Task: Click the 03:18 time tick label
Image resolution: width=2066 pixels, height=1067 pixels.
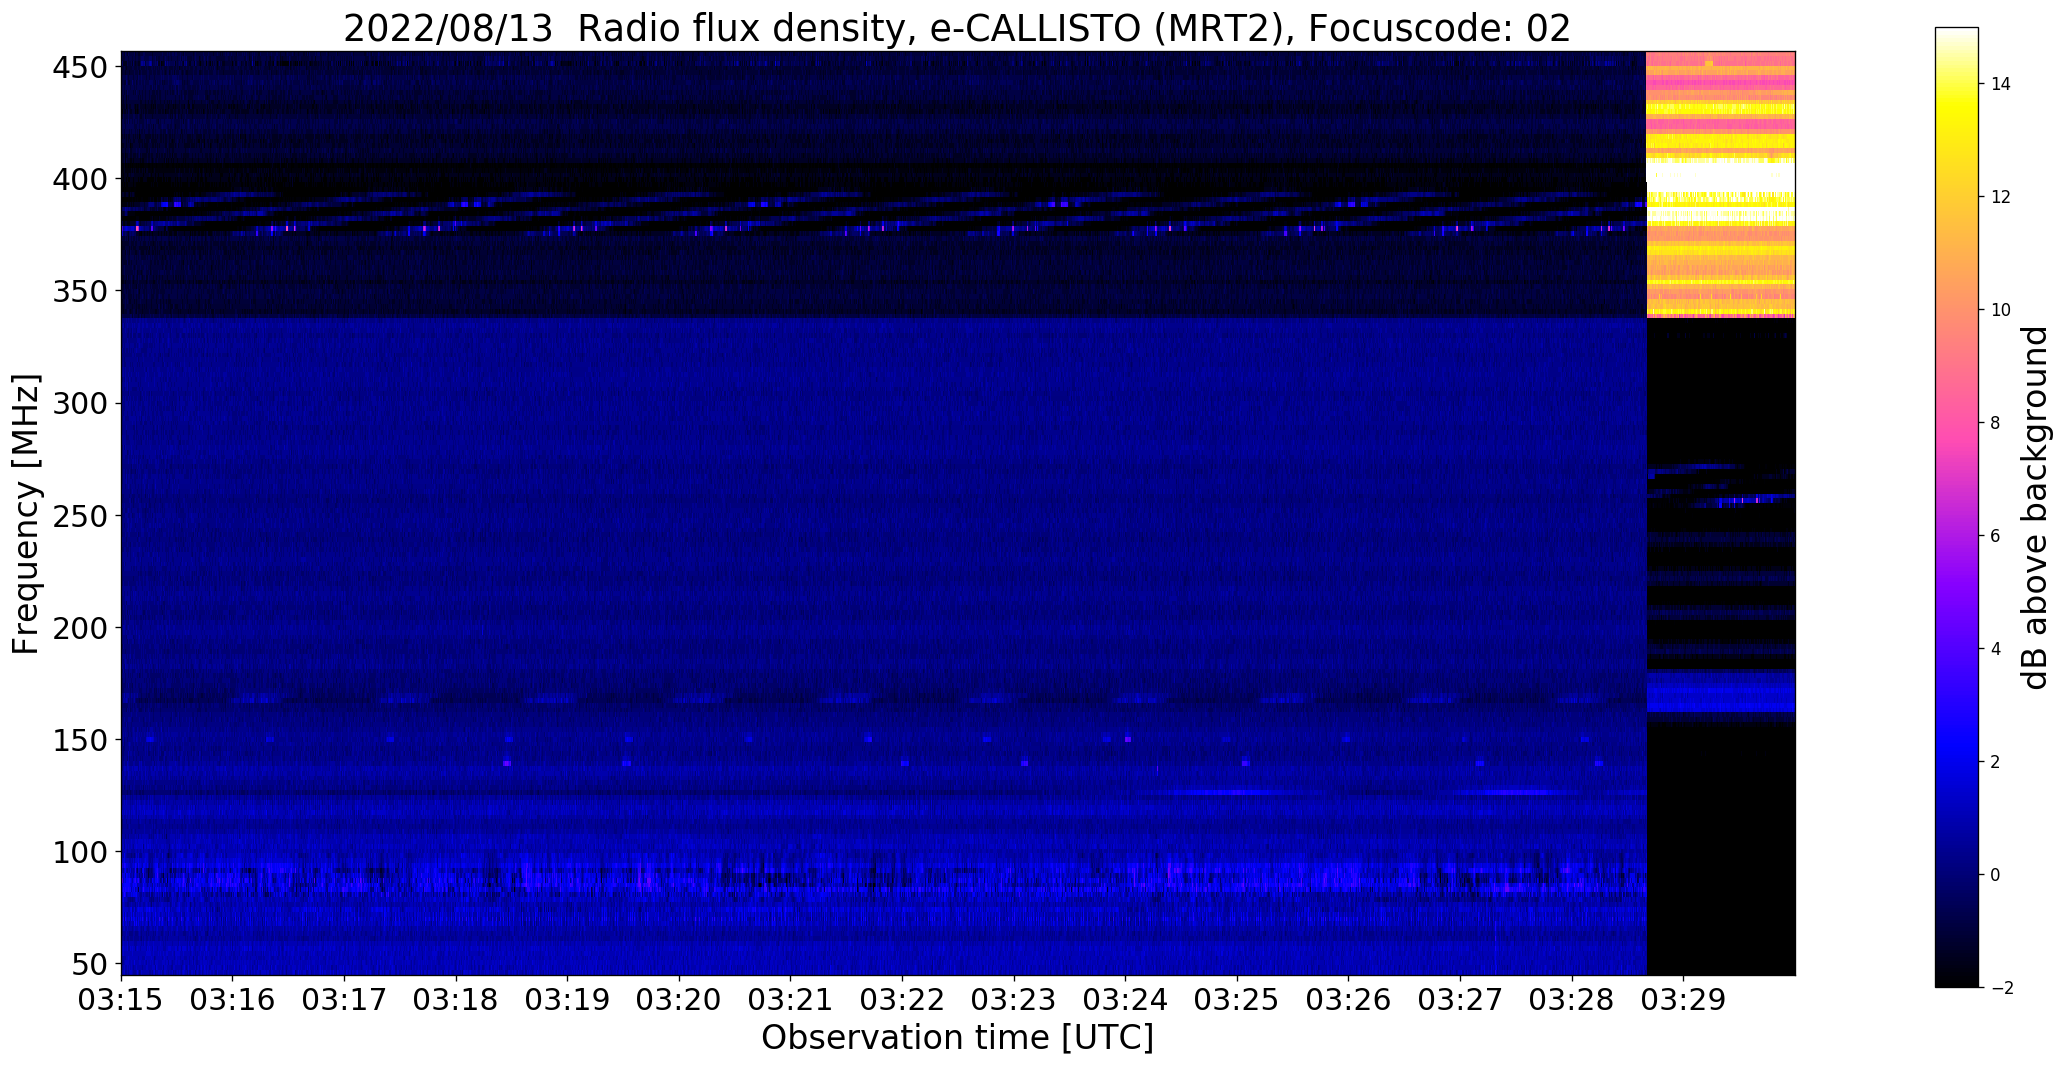Action: point(456,999)
